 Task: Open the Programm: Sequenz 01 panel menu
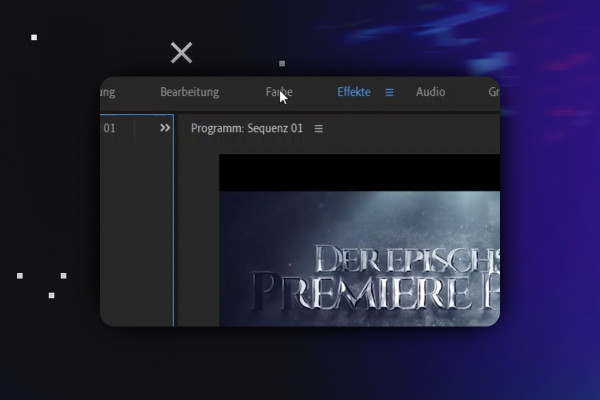318,129
